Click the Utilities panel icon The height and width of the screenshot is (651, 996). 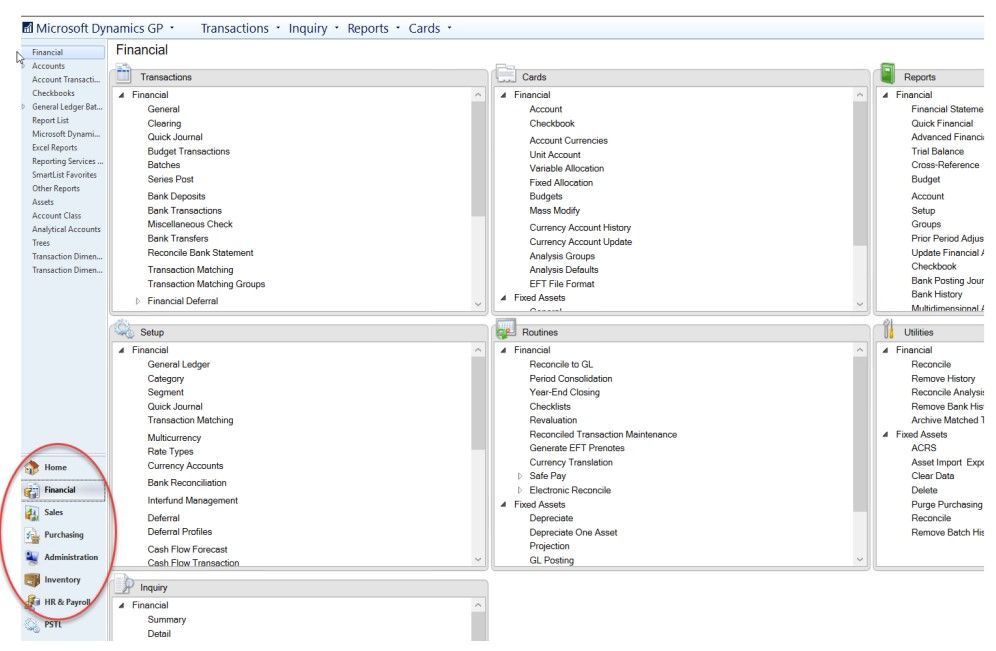(891, 331)
